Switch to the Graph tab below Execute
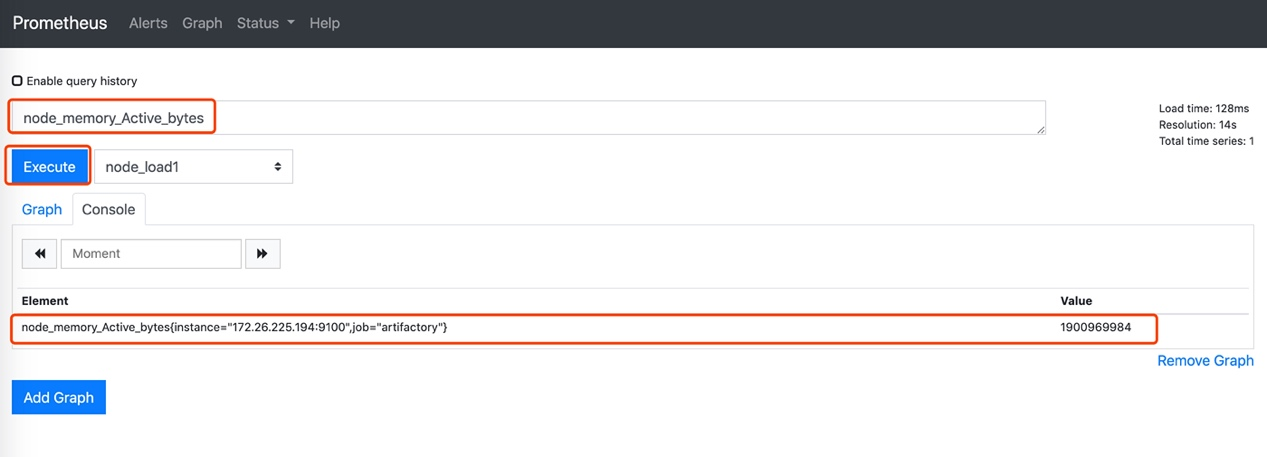 click(42, 209)
